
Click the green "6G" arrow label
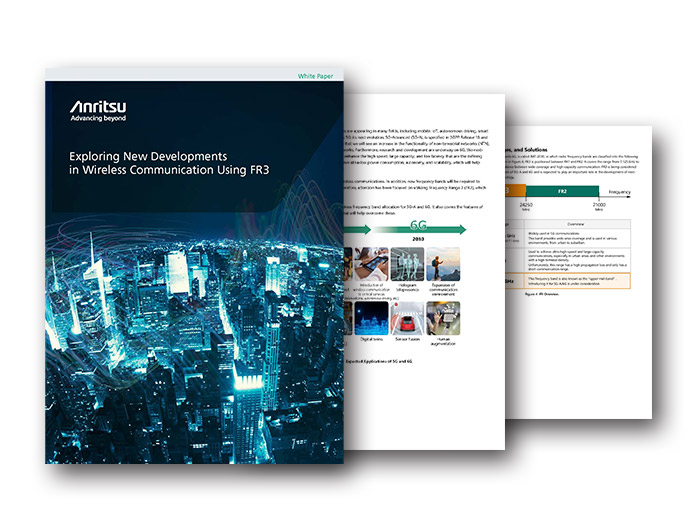point(418,225)
